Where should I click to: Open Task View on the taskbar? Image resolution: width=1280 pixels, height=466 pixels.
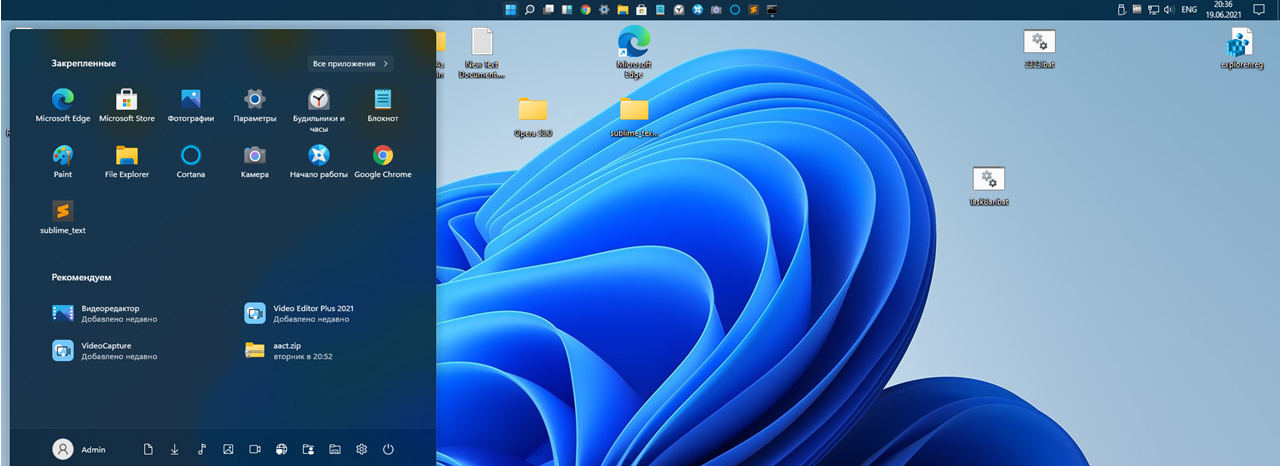coord(548,10)
